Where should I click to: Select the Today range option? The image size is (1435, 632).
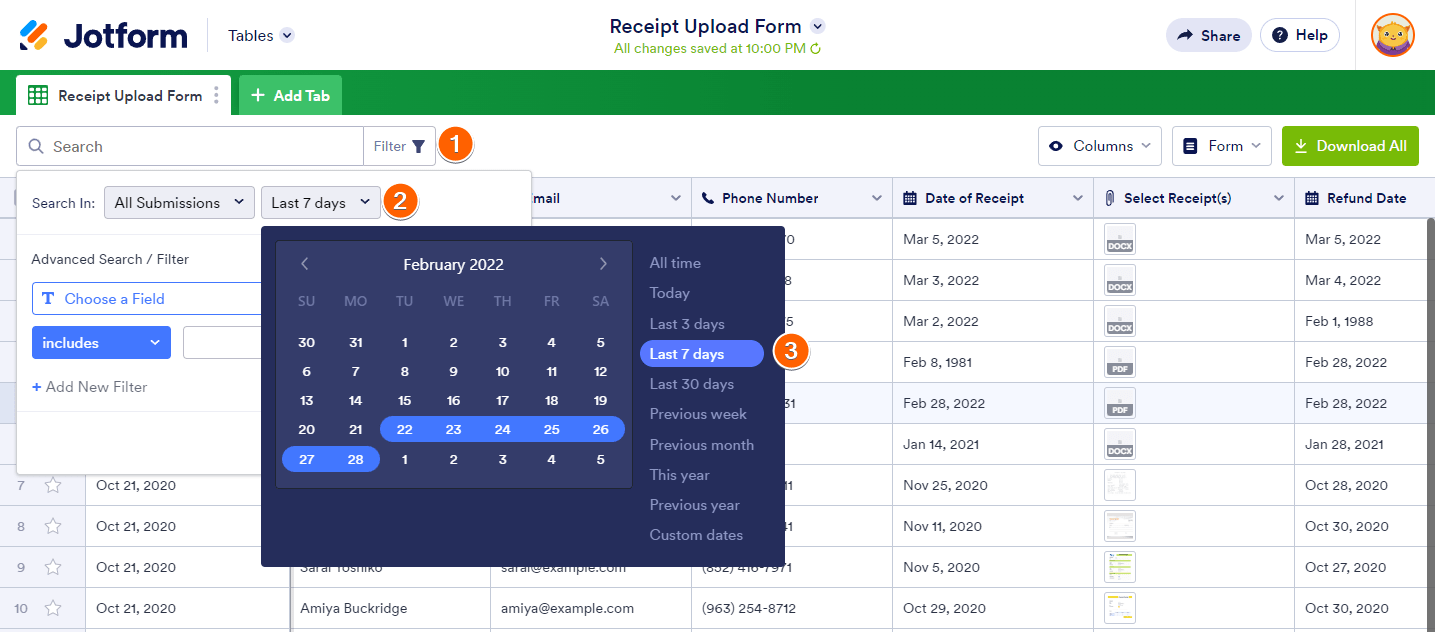click(x=670, y=293)
